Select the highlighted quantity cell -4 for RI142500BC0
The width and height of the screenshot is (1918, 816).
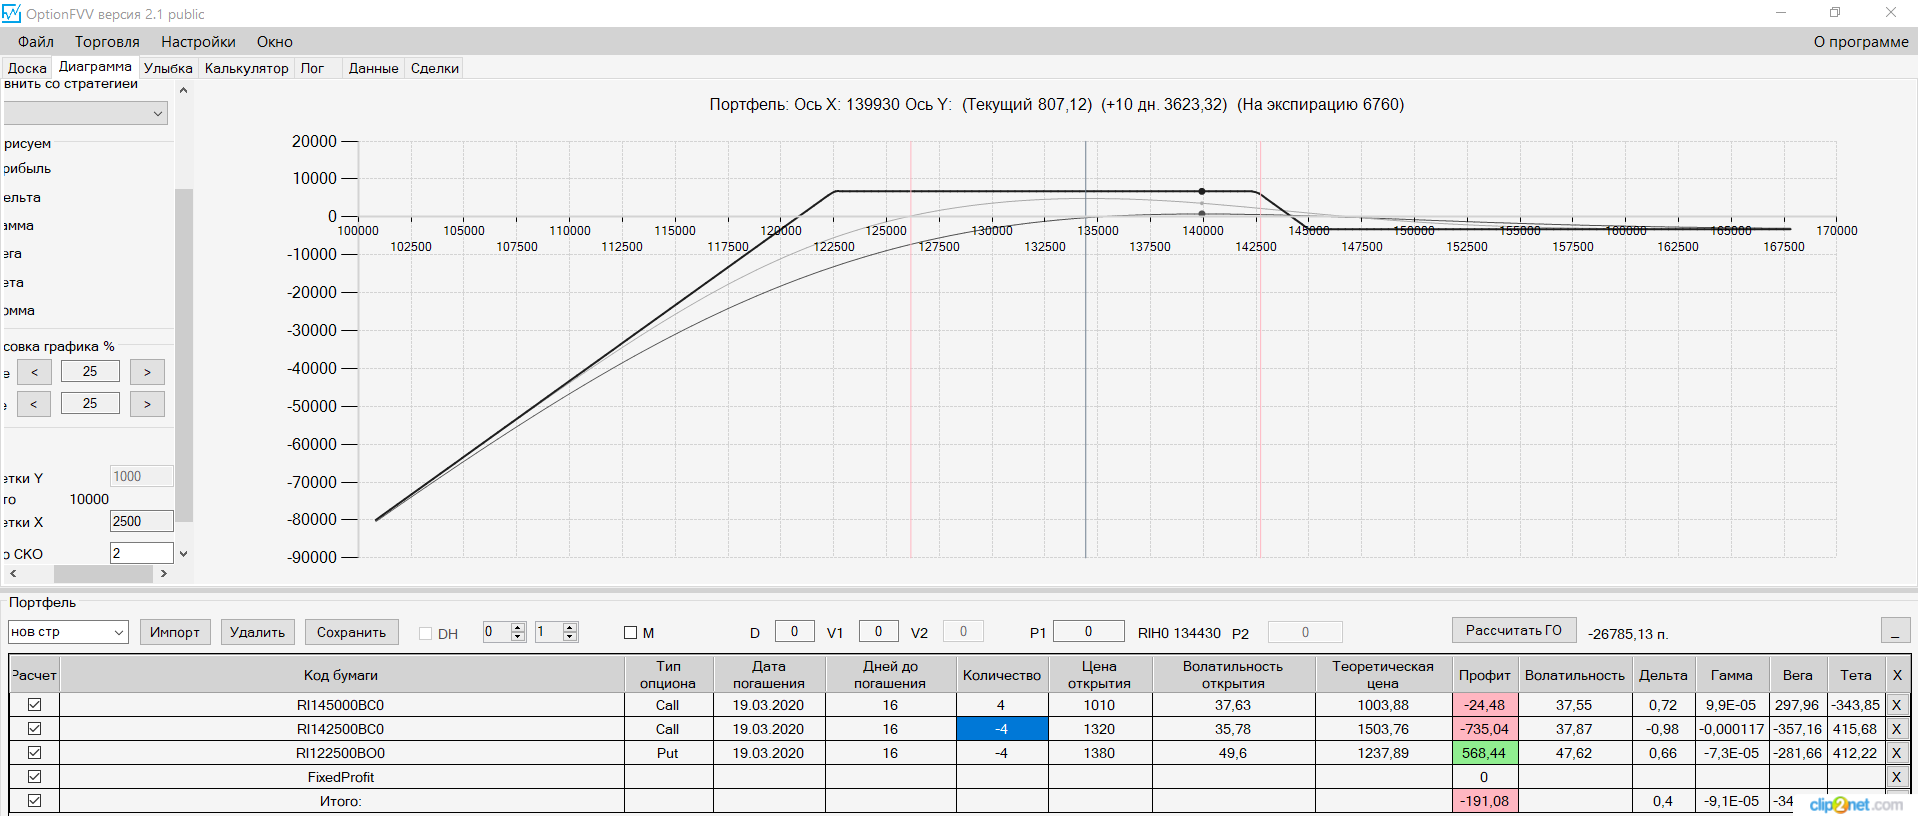tap(1002, 729)
